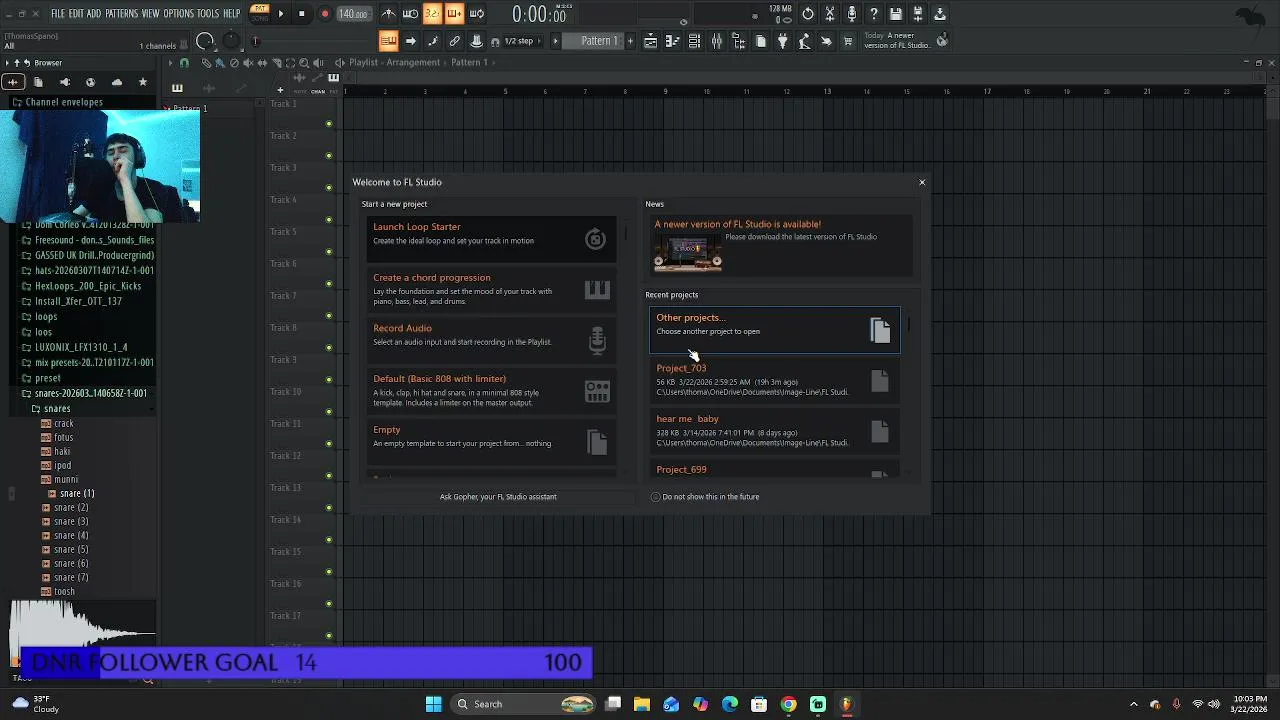Open the PATTERNS menu

tap(121, 14)
